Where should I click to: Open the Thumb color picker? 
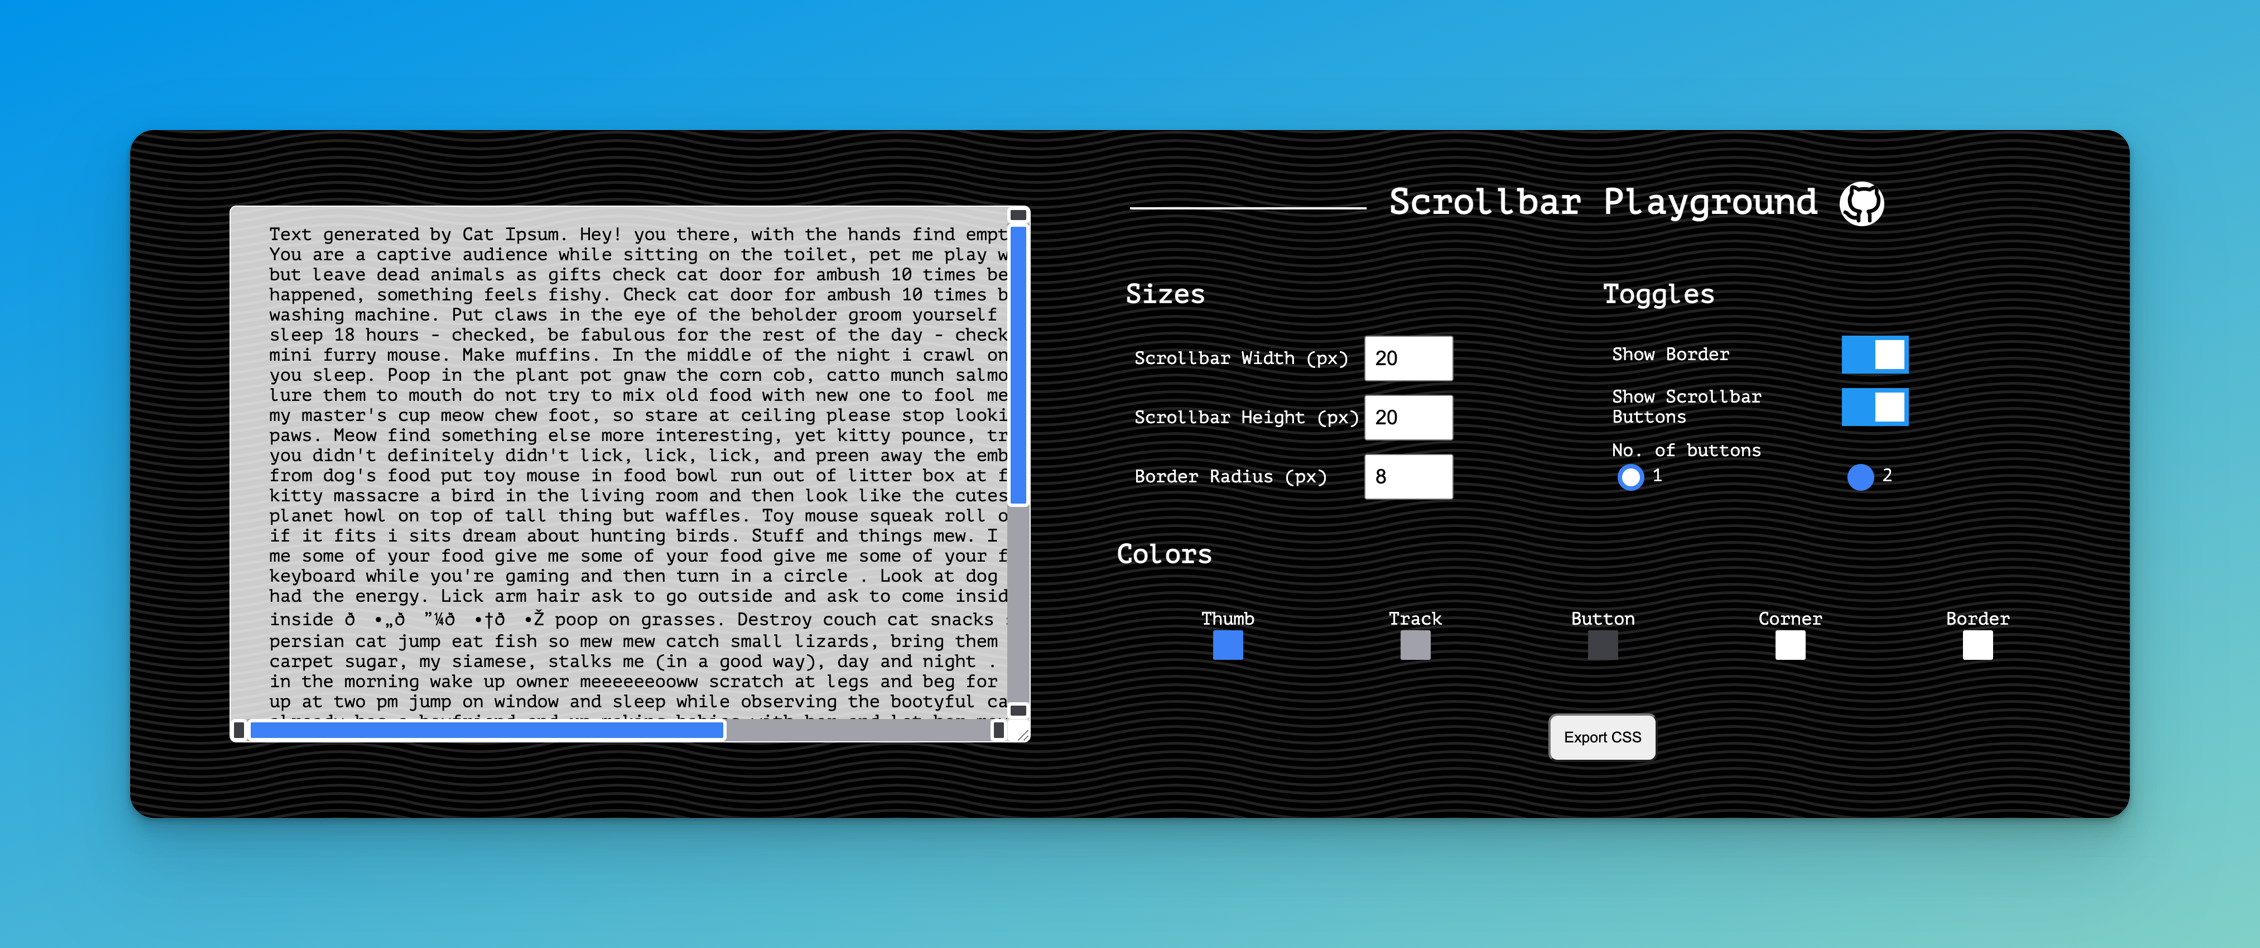(1227, 646)
